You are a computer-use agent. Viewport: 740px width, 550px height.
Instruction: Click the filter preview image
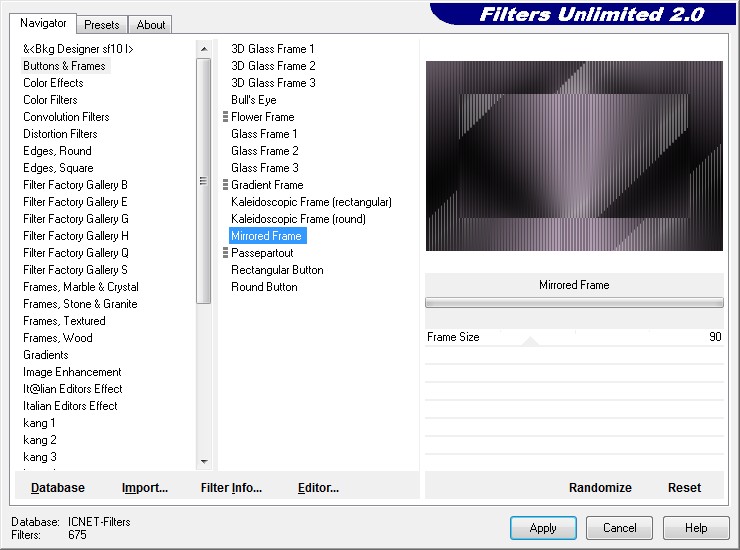[574, 156]
